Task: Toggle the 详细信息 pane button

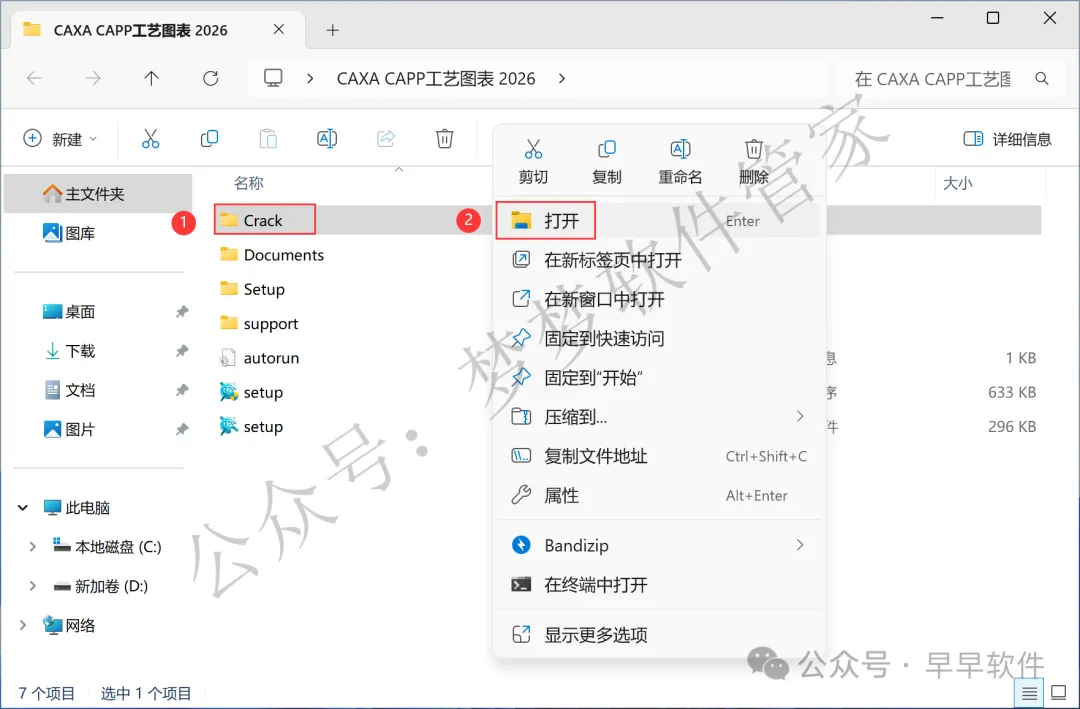Action: 1007,139
